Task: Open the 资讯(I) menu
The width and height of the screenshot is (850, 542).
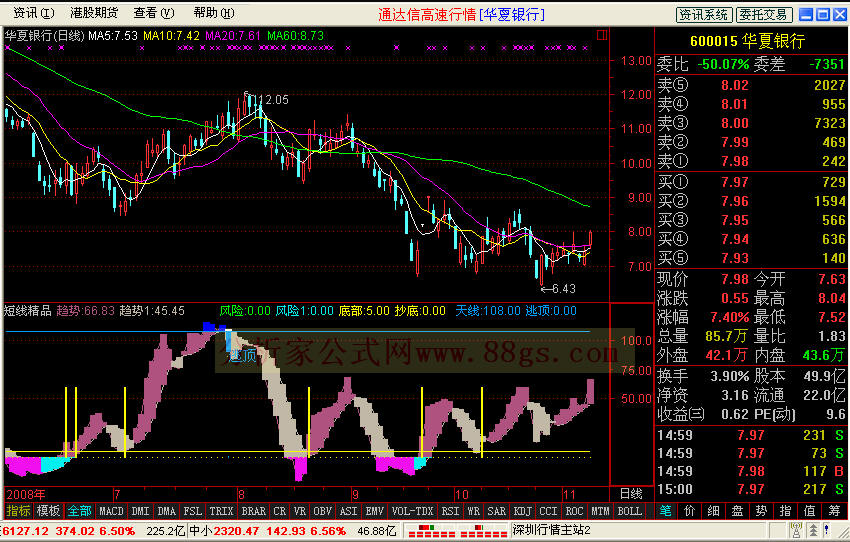Action: (33, 12)
